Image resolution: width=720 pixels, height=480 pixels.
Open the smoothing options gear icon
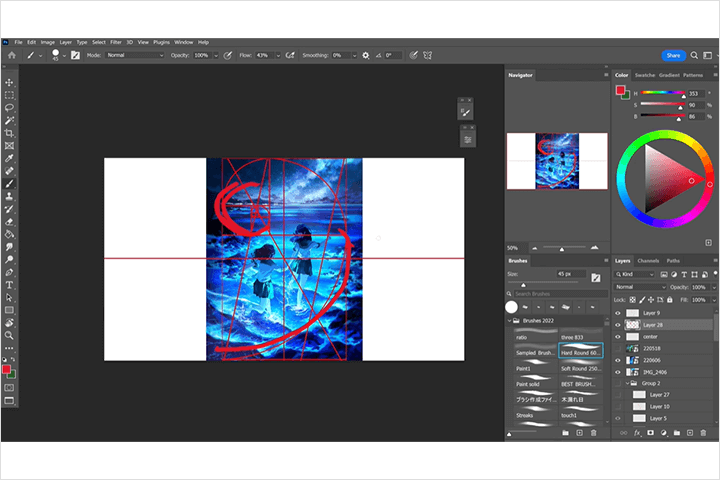point(366,55)
